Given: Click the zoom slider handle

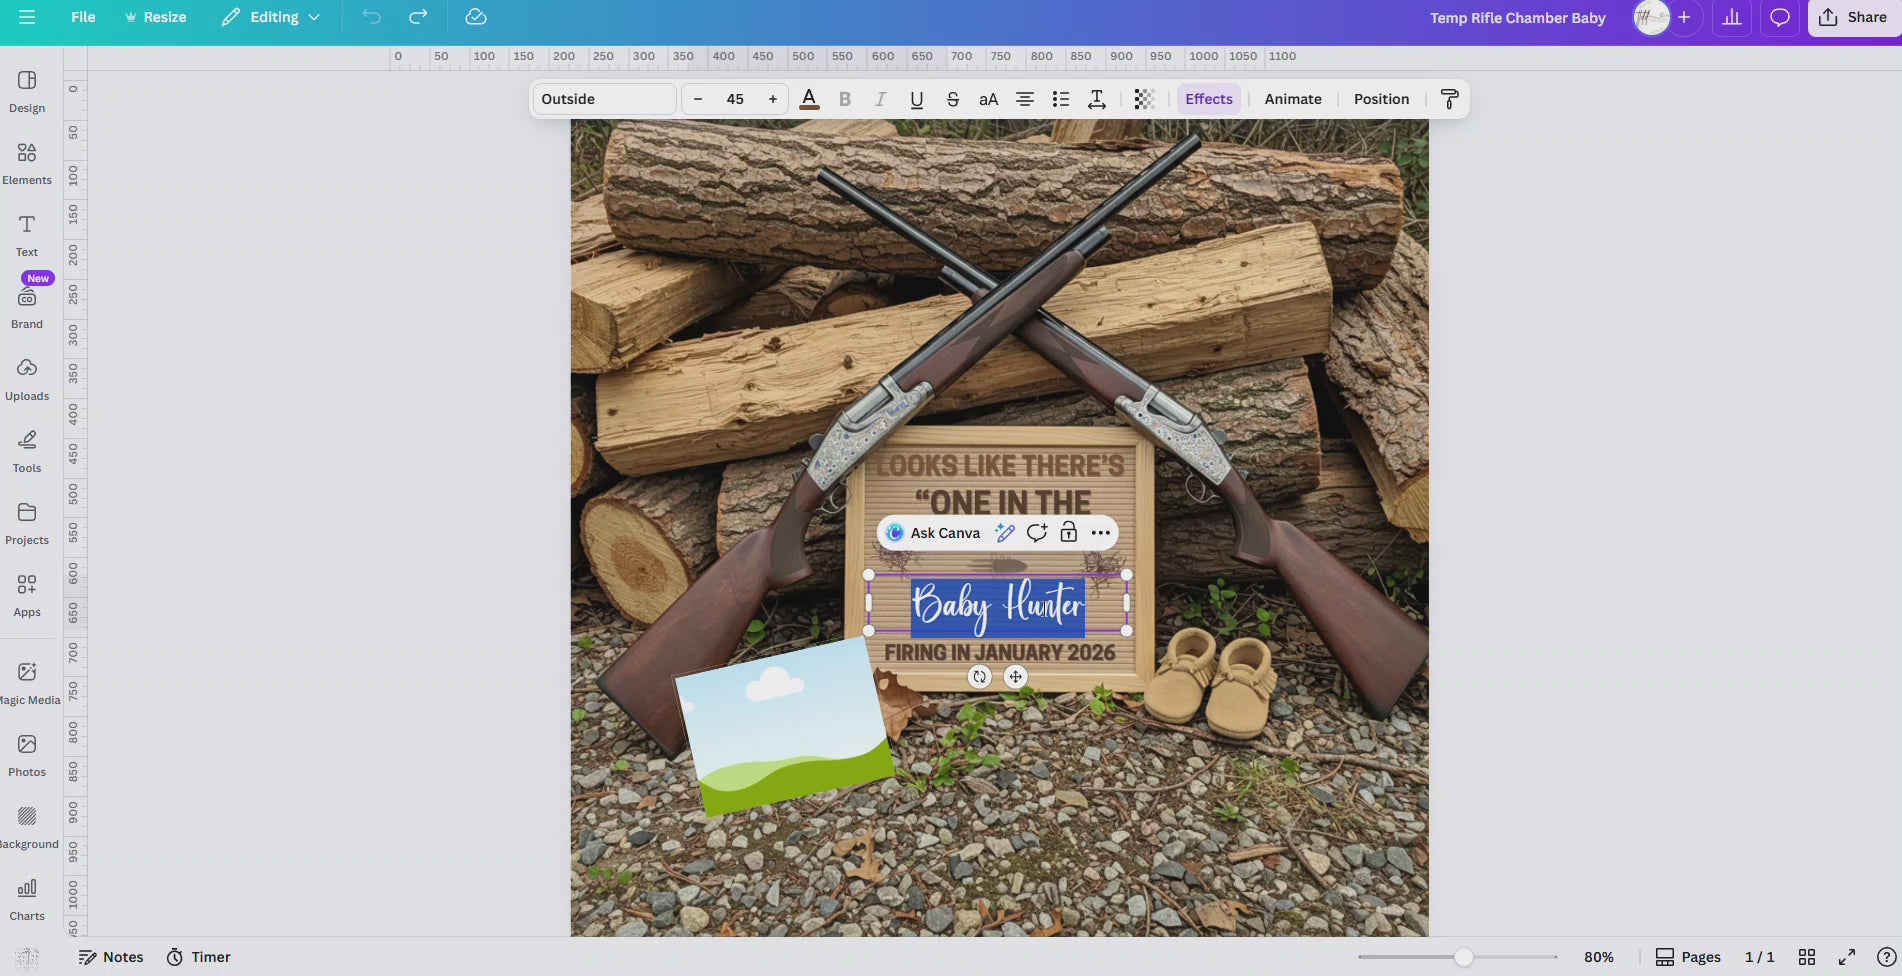Looking at the screenshot, I should [x=1463, y=957].
